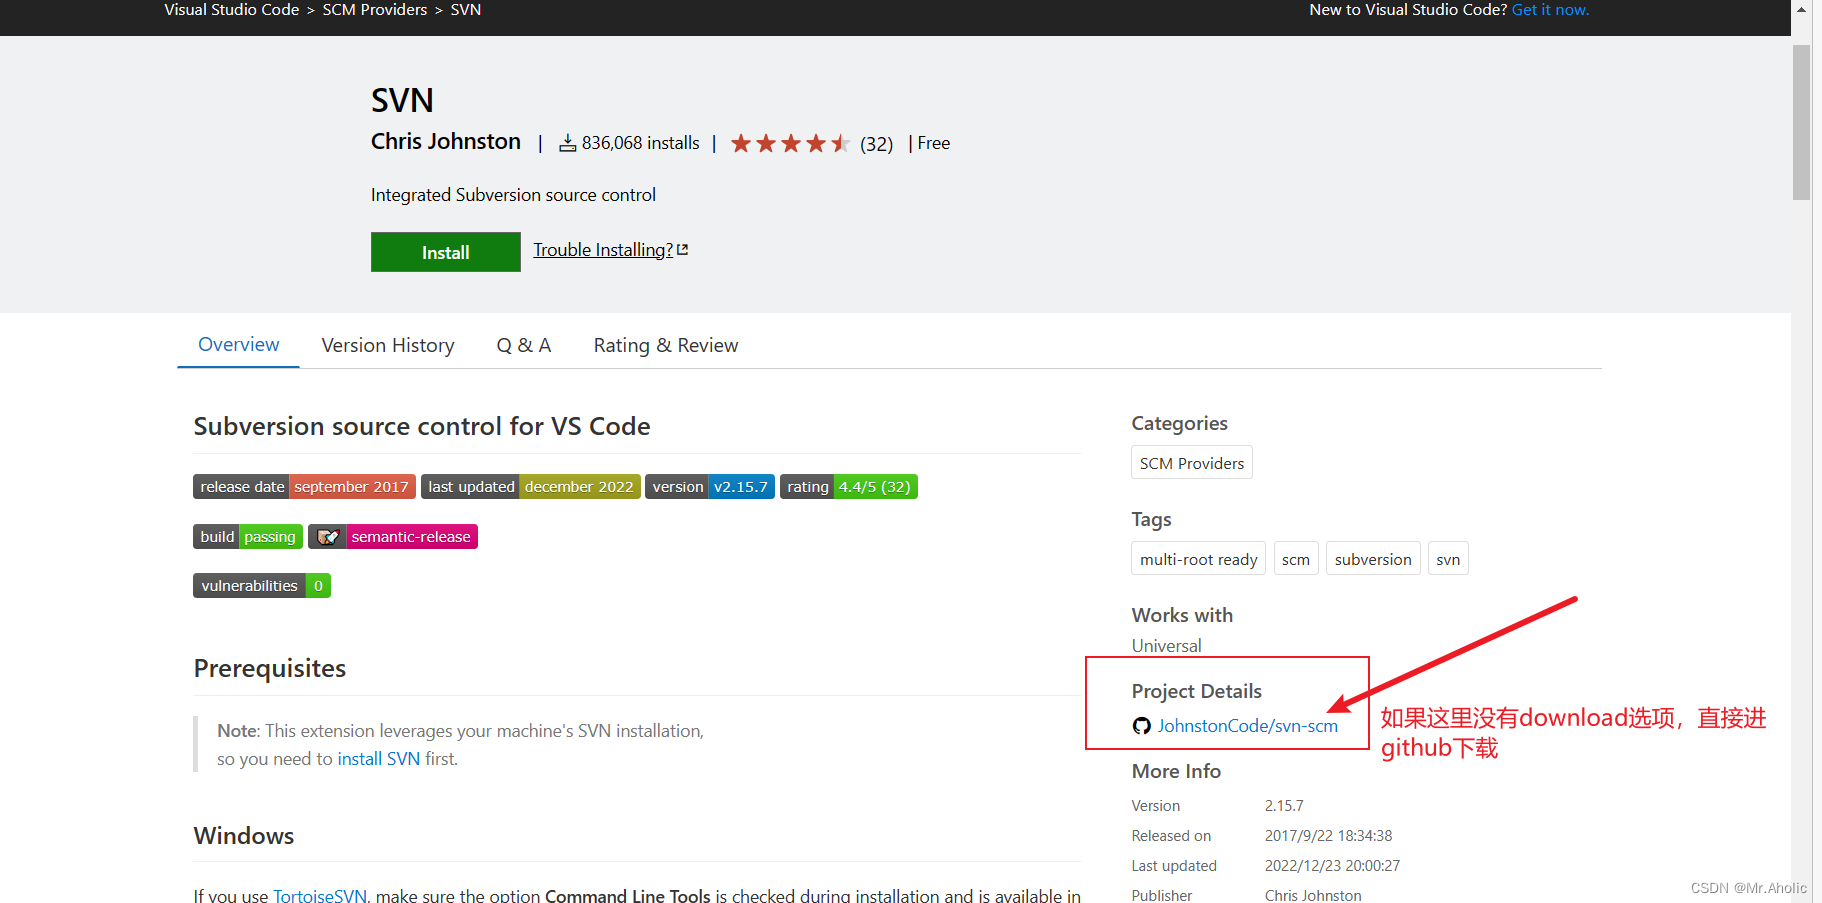Click the scrollbar up arrow

point(1801,10)
